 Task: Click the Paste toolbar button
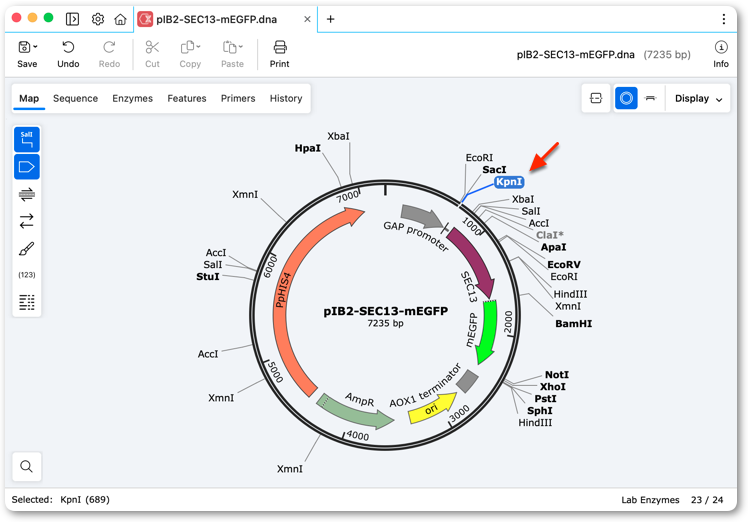click(232, 54)
